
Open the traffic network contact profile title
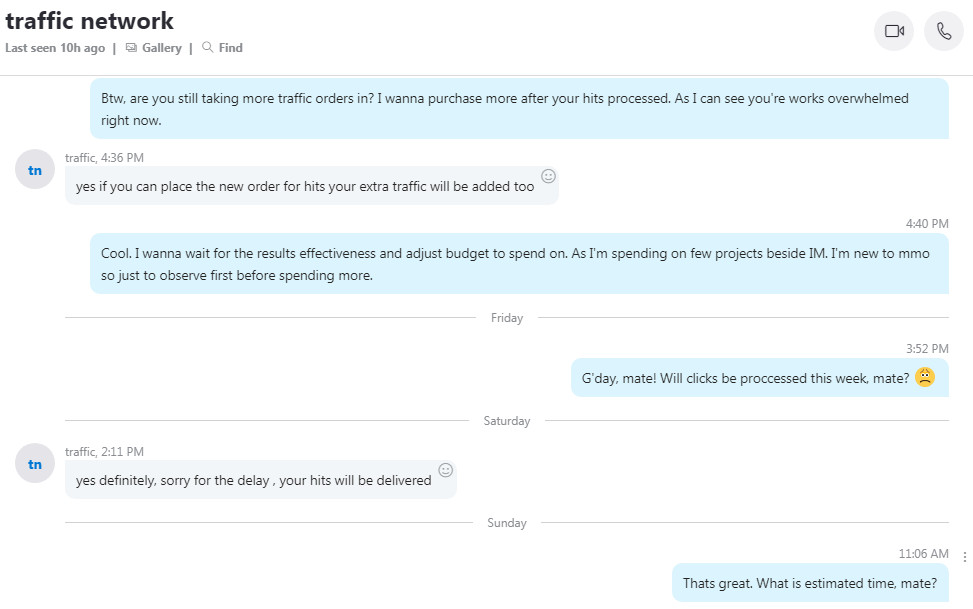coord(89,21)
